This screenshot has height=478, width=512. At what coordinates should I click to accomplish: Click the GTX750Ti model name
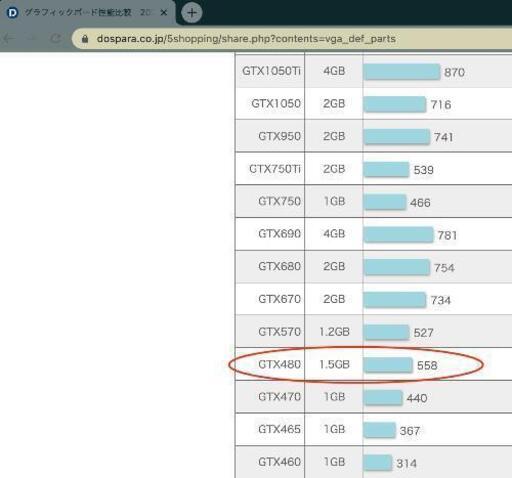pyautogui.click(x=275, y=169)
